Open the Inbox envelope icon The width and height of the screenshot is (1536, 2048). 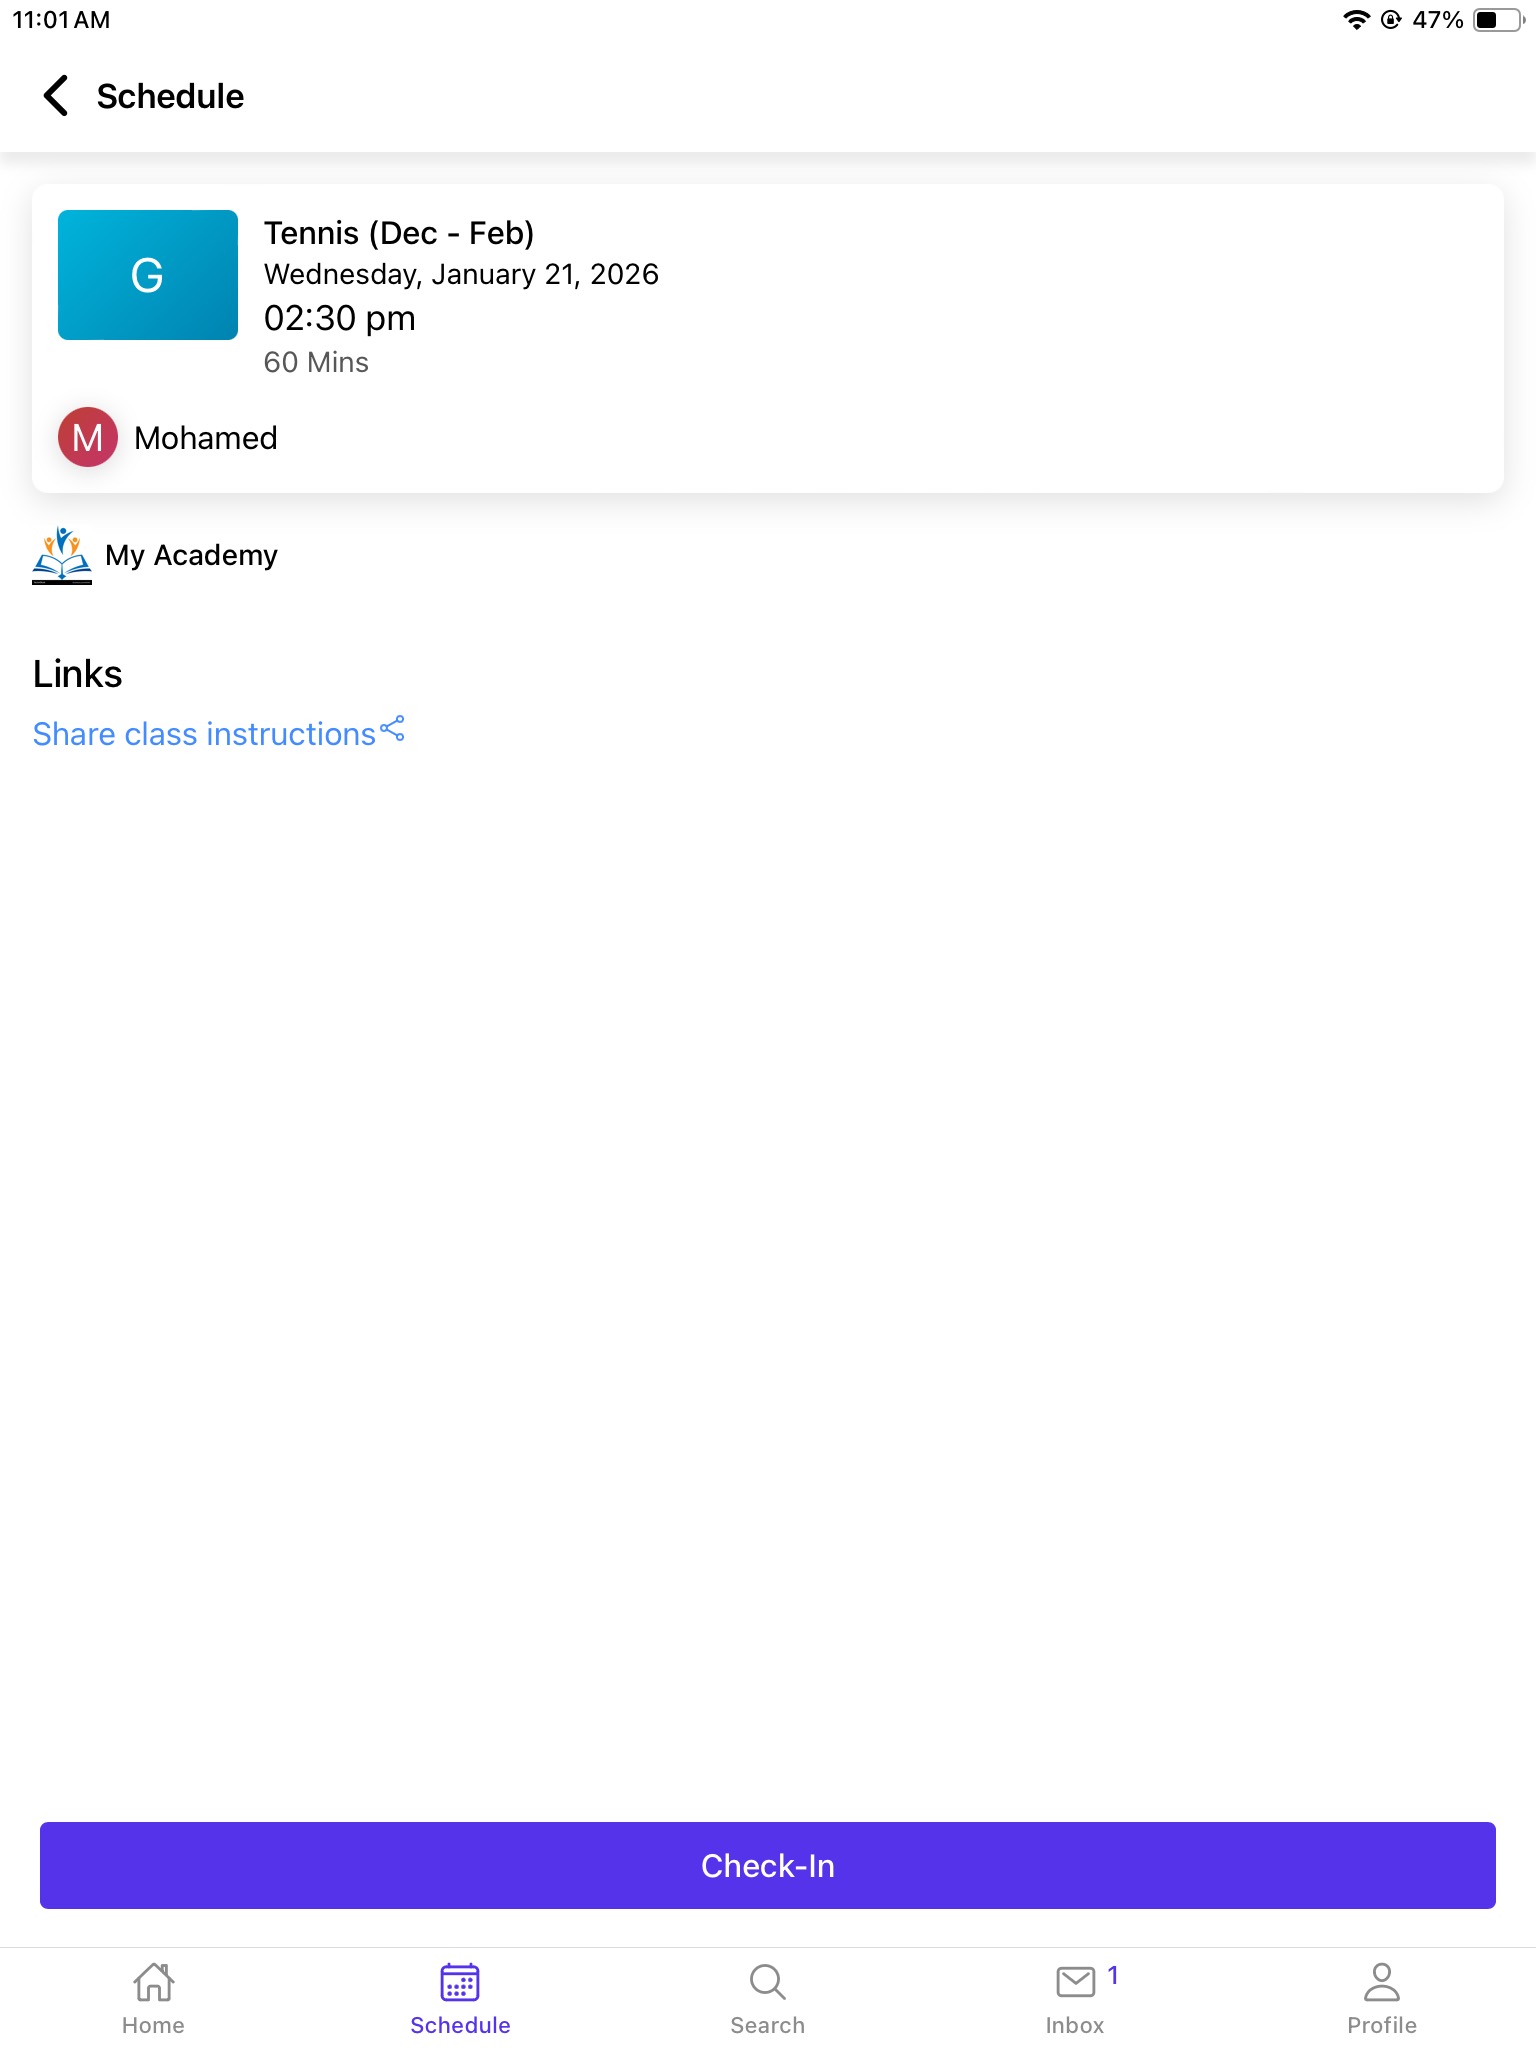point(1076,1981)
